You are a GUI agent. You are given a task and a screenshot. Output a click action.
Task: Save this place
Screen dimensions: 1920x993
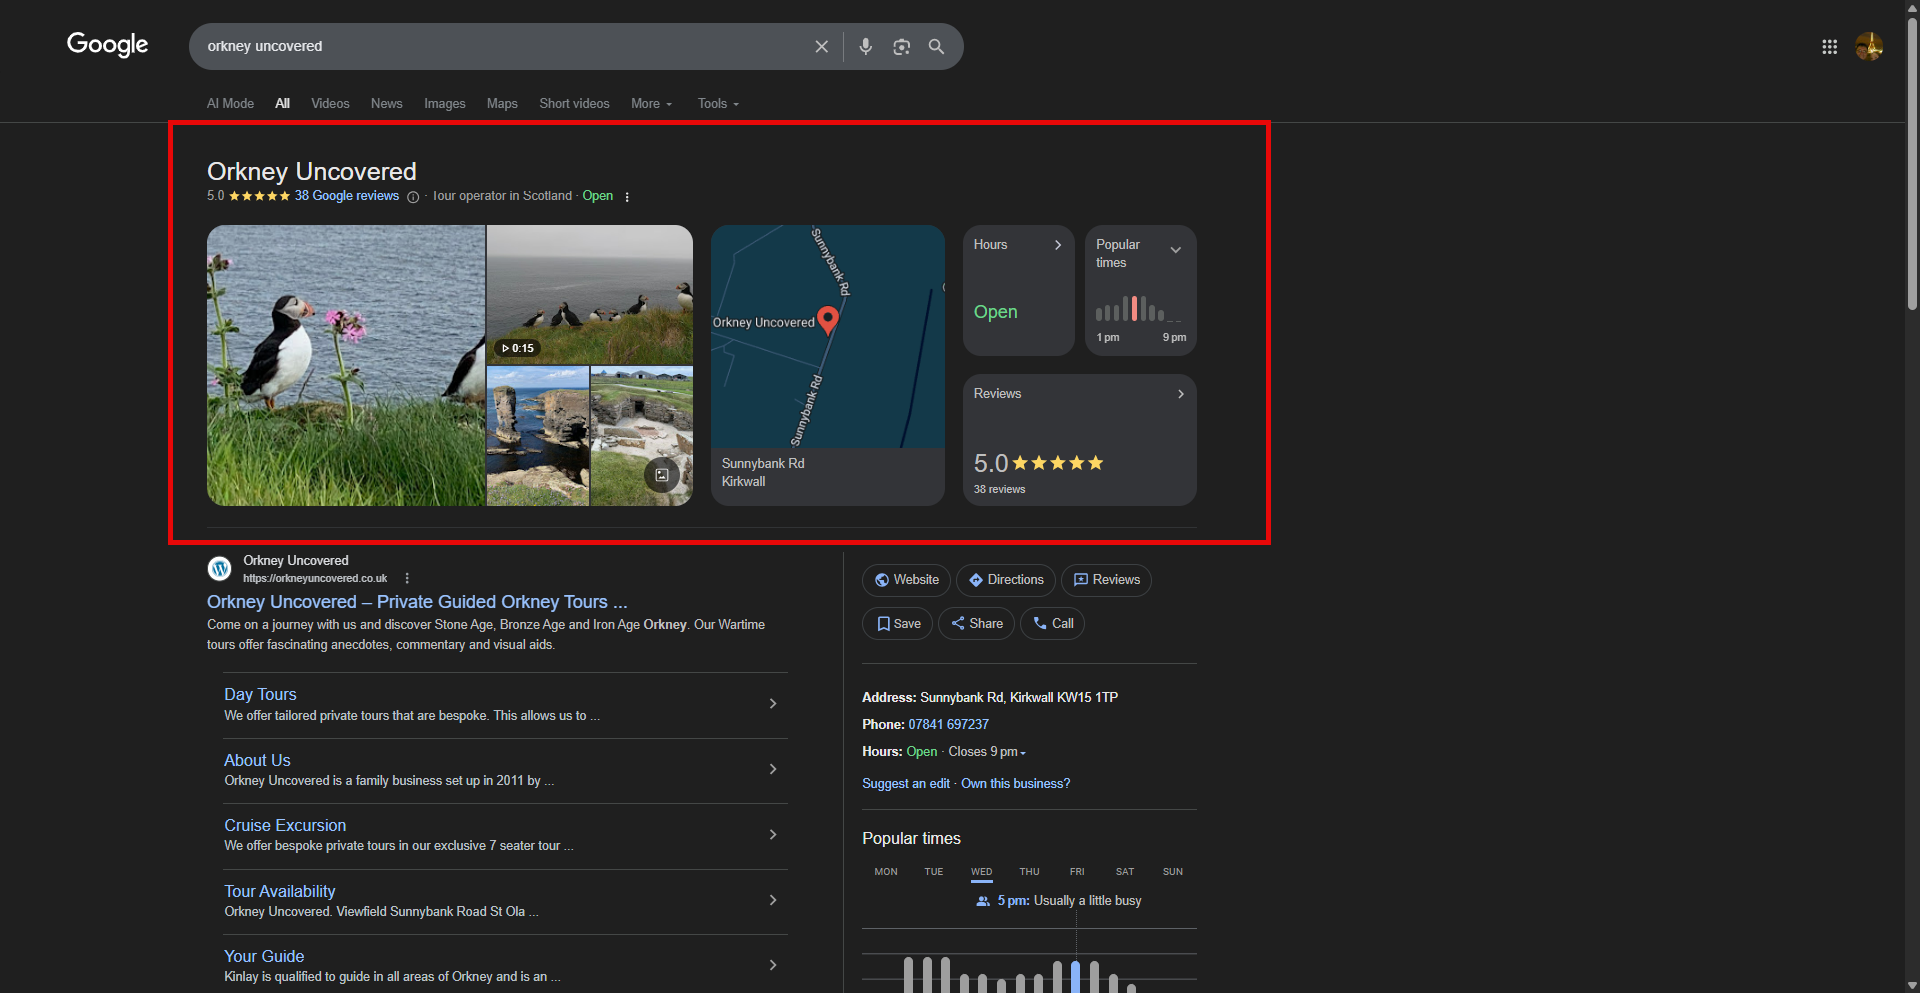pyautogui.click(x=898, y=624)
